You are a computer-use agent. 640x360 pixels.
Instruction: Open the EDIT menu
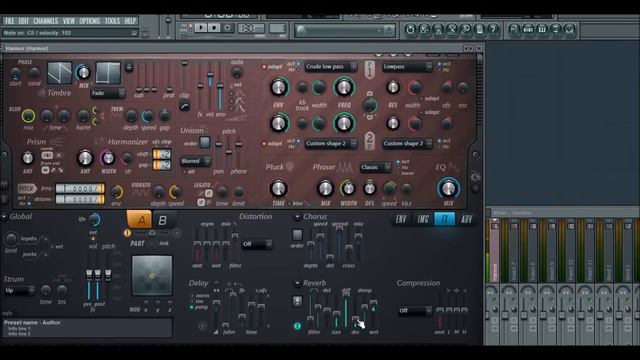24,21
